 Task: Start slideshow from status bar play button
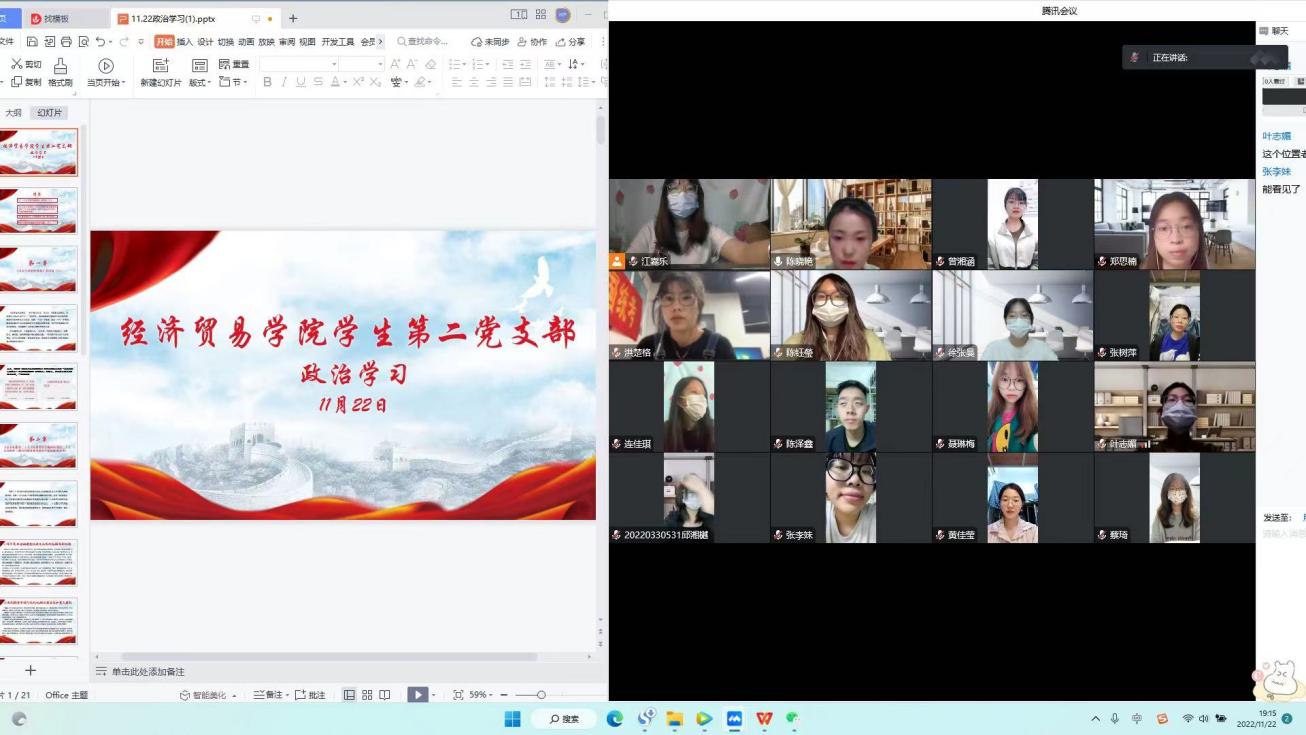(x=417, y=695)
